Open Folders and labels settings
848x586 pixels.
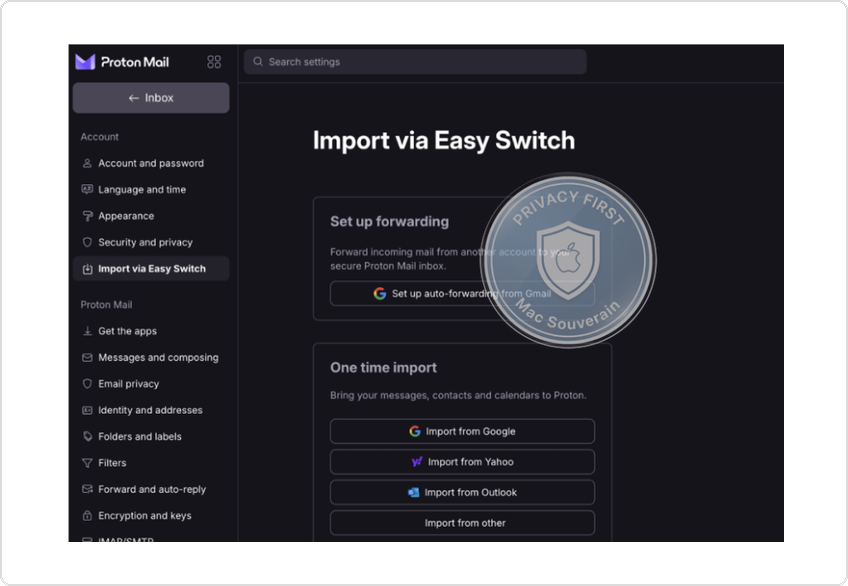pyautogui.click(x=151, y=436)
